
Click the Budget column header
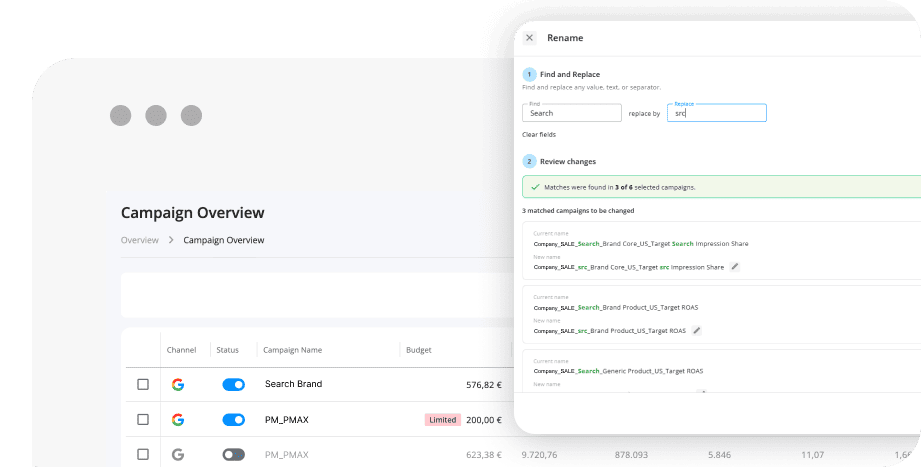[x=418, y=350]
